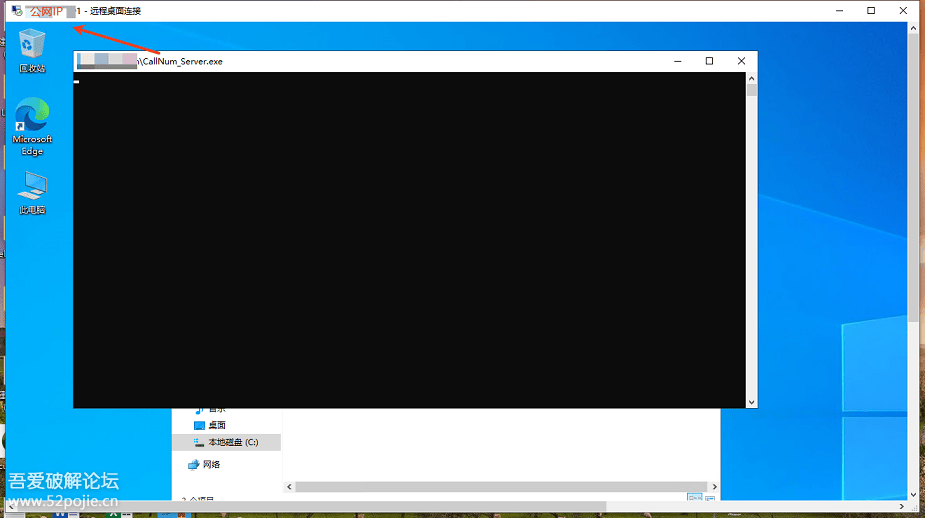
Task: Click the remote desktop vertical scrollbar down arrow
Action: (x=914, y=494)
